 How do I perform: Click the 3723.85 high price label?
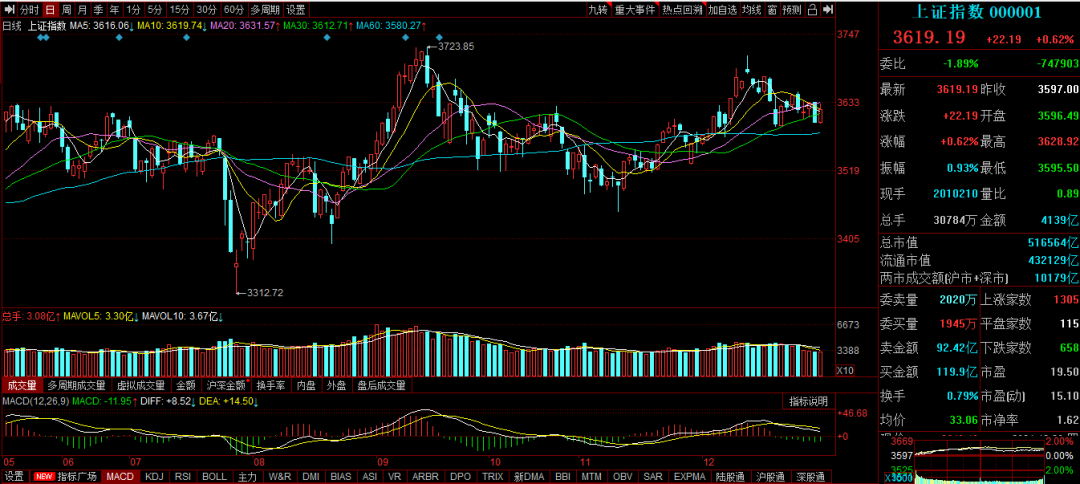click(x=455, y=46)
